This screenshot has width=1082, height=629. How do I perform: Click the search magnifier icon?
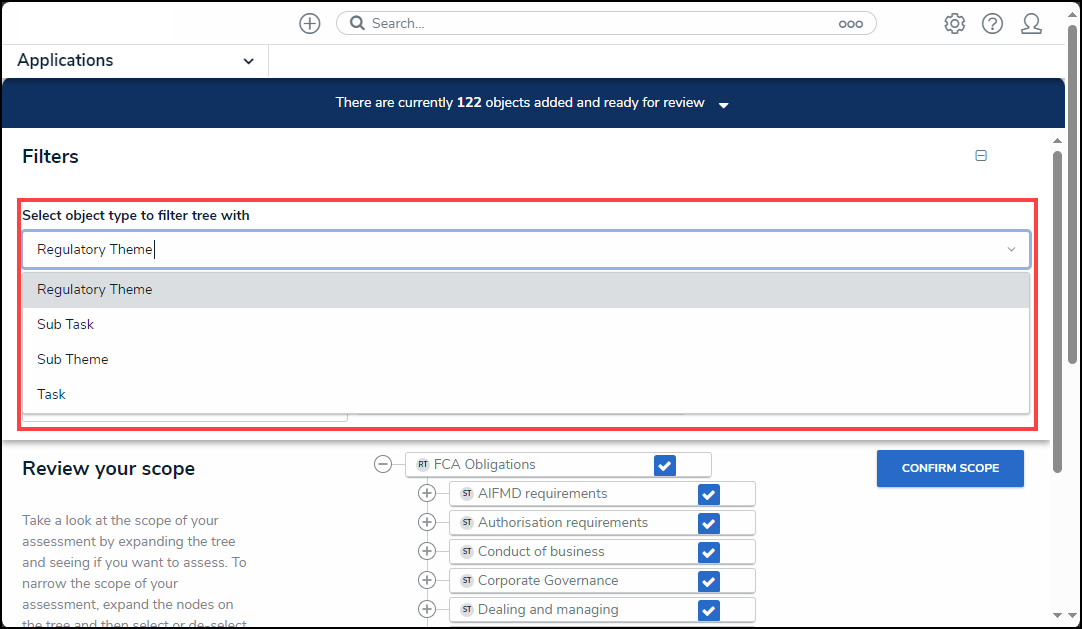click(x=357, y=23)
